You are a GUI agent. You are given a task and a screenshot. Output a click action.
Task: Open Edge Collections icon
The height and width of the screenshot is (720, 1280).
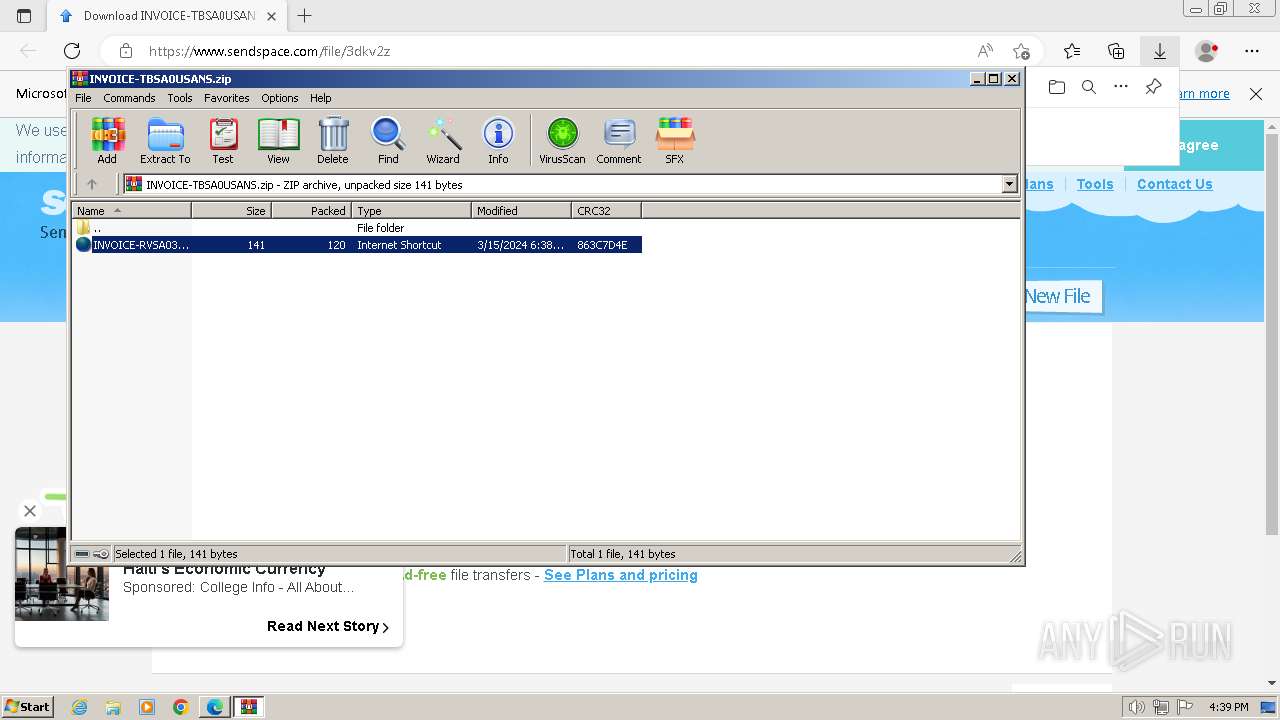[1116, 51]
